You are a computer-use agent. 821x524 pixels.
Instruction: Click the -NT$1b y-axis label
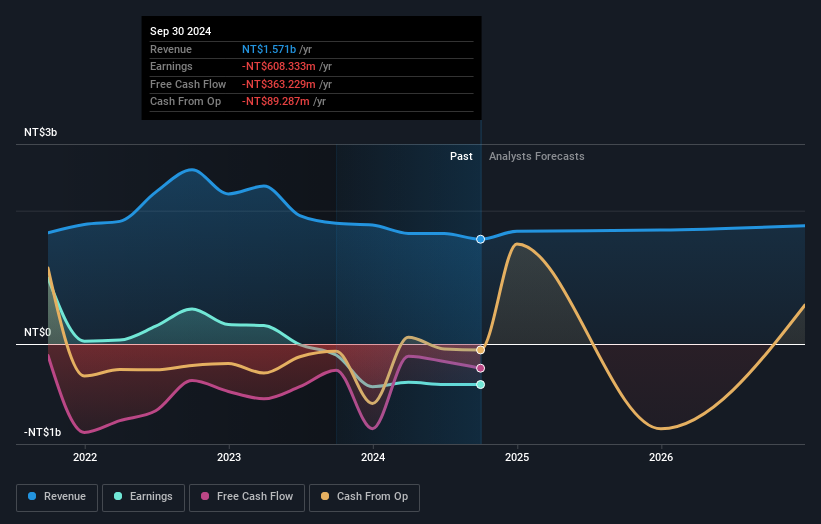point(42,432)
